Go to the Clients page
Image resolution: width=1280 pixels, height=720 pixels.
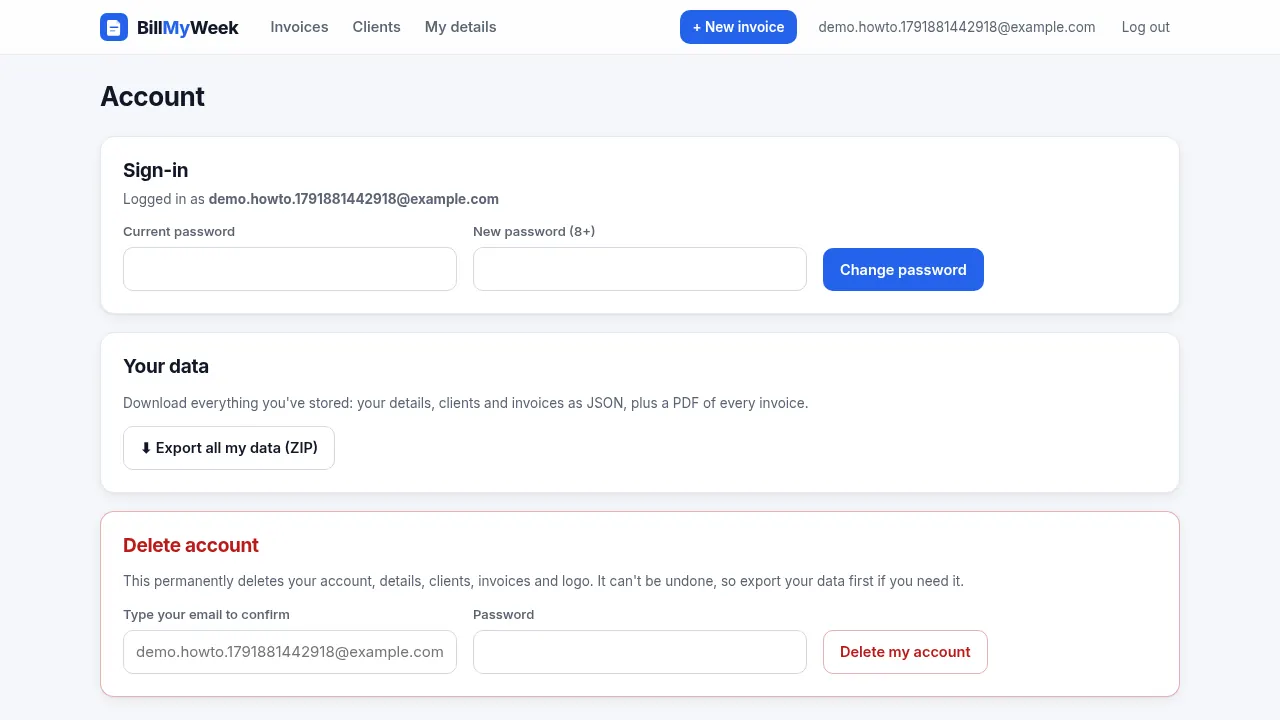(x=376, y=27)
